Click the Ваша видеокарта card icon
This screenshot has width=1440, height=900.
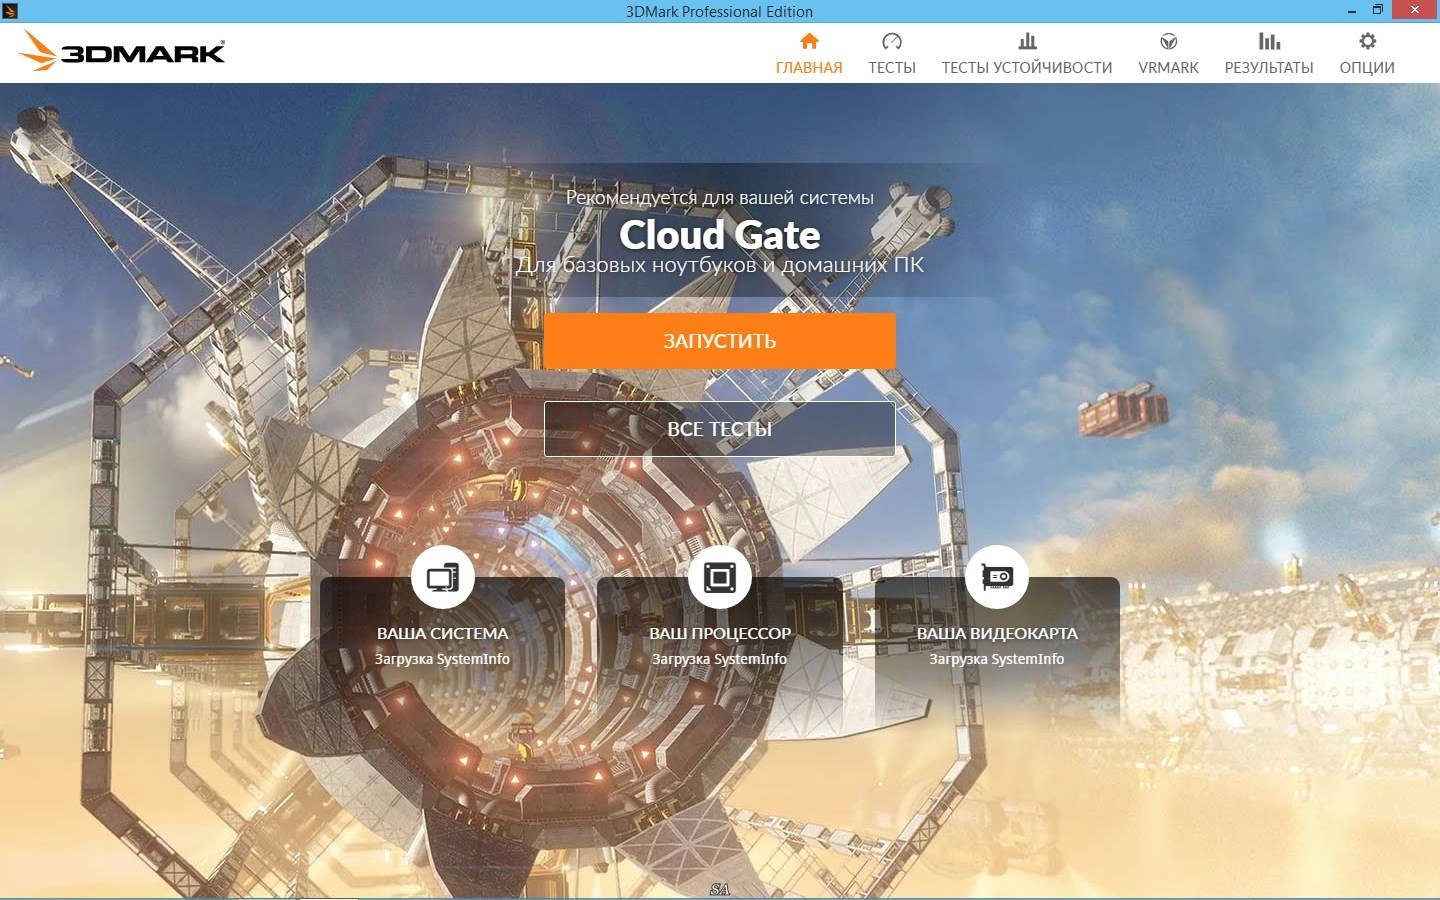[997, 577]
